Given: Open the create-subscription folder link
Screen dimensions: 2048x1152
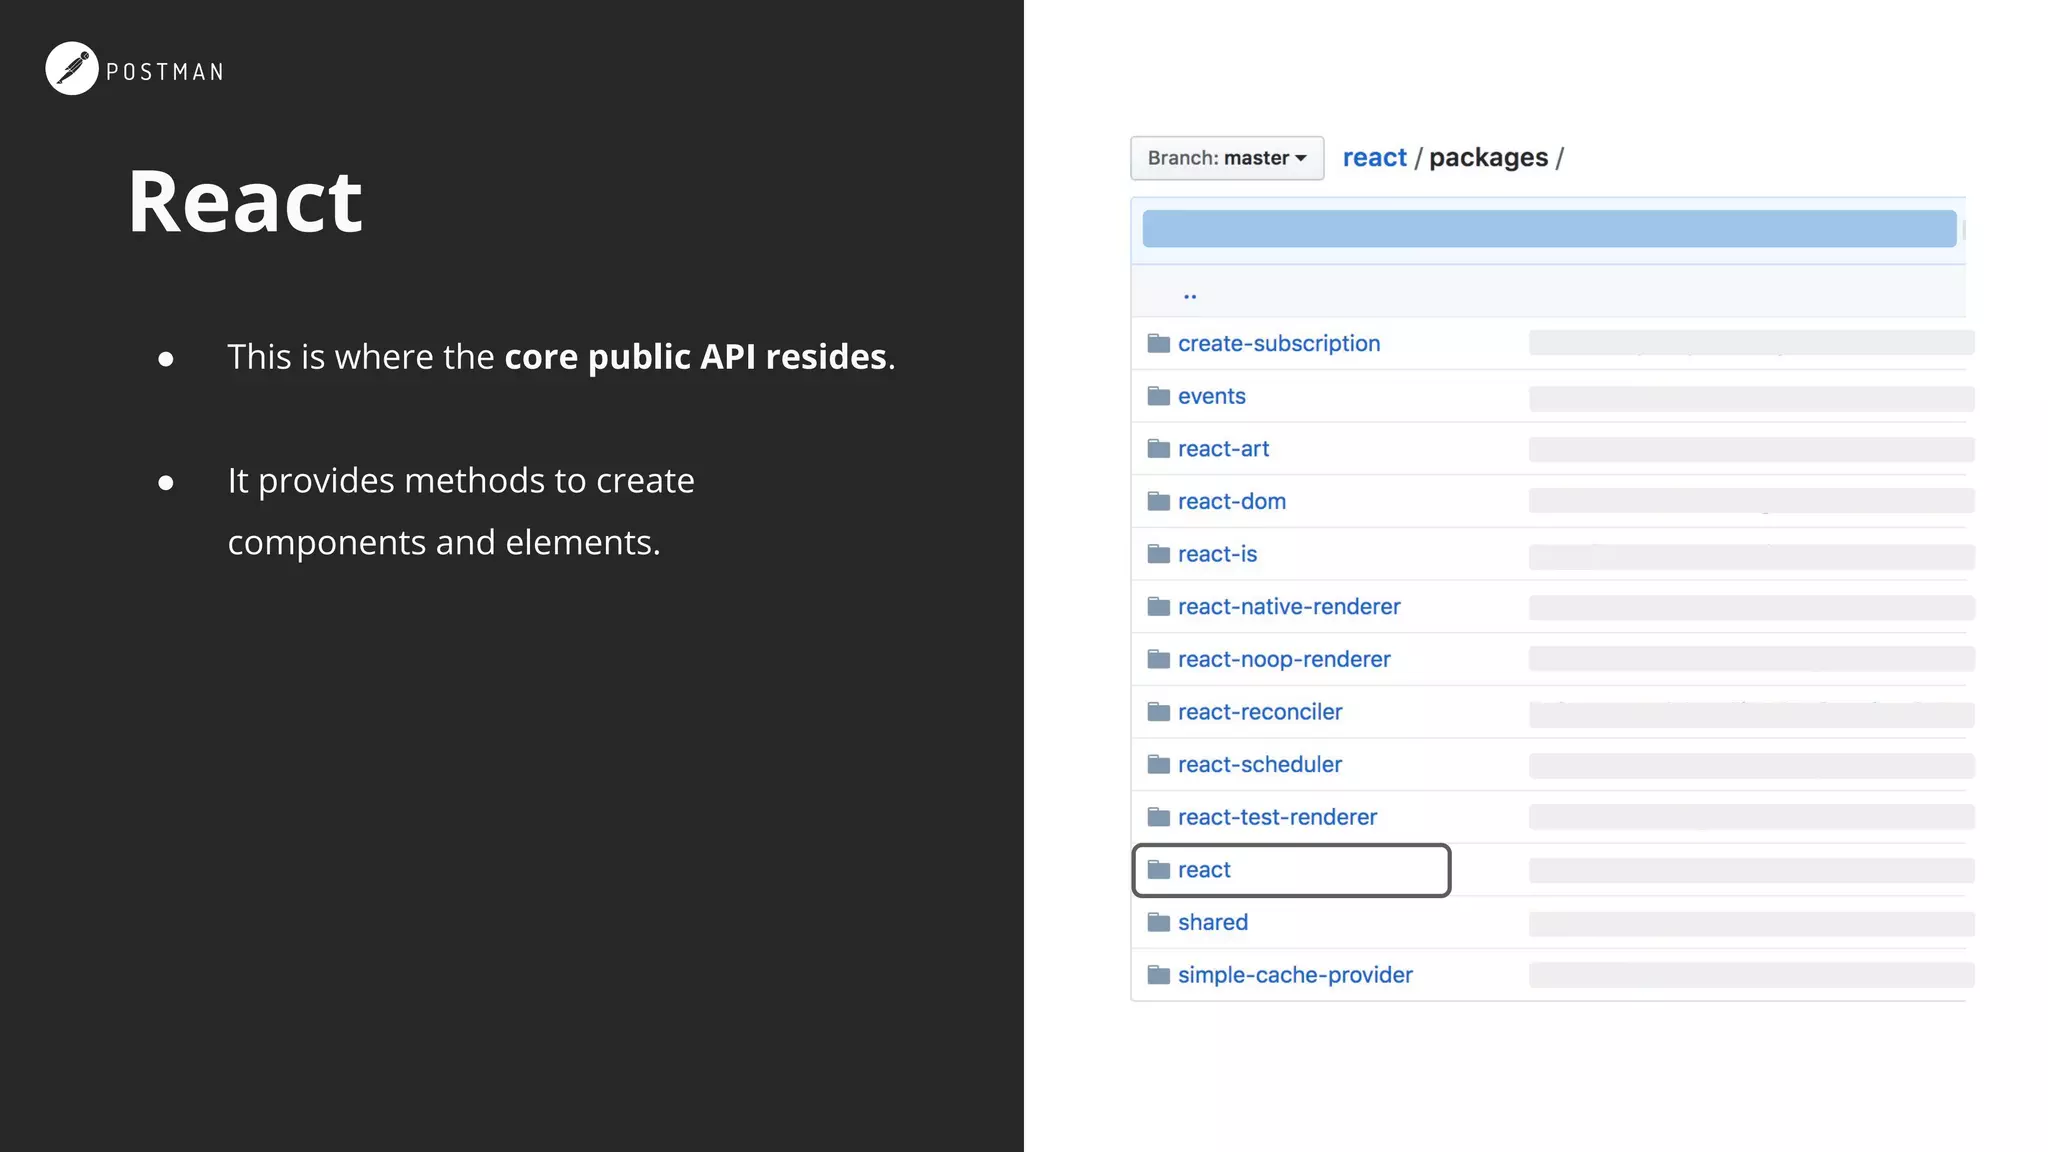Looking at the screenshot, I should coord(1279,343).
